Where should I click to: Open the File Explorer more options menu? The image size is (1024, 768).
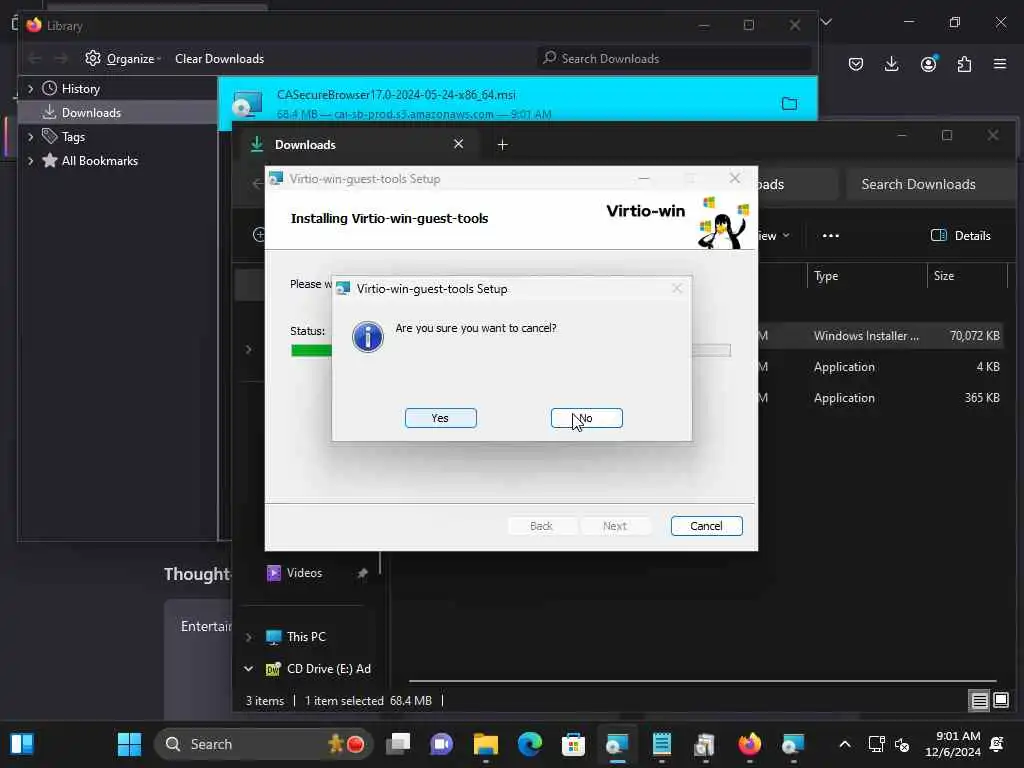(x=831, y=236)
